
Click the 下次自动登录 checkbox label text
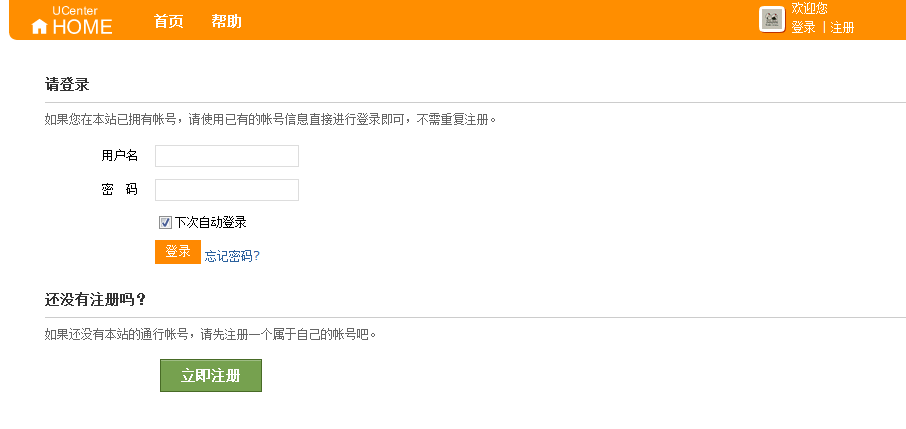tap(211, 223)
